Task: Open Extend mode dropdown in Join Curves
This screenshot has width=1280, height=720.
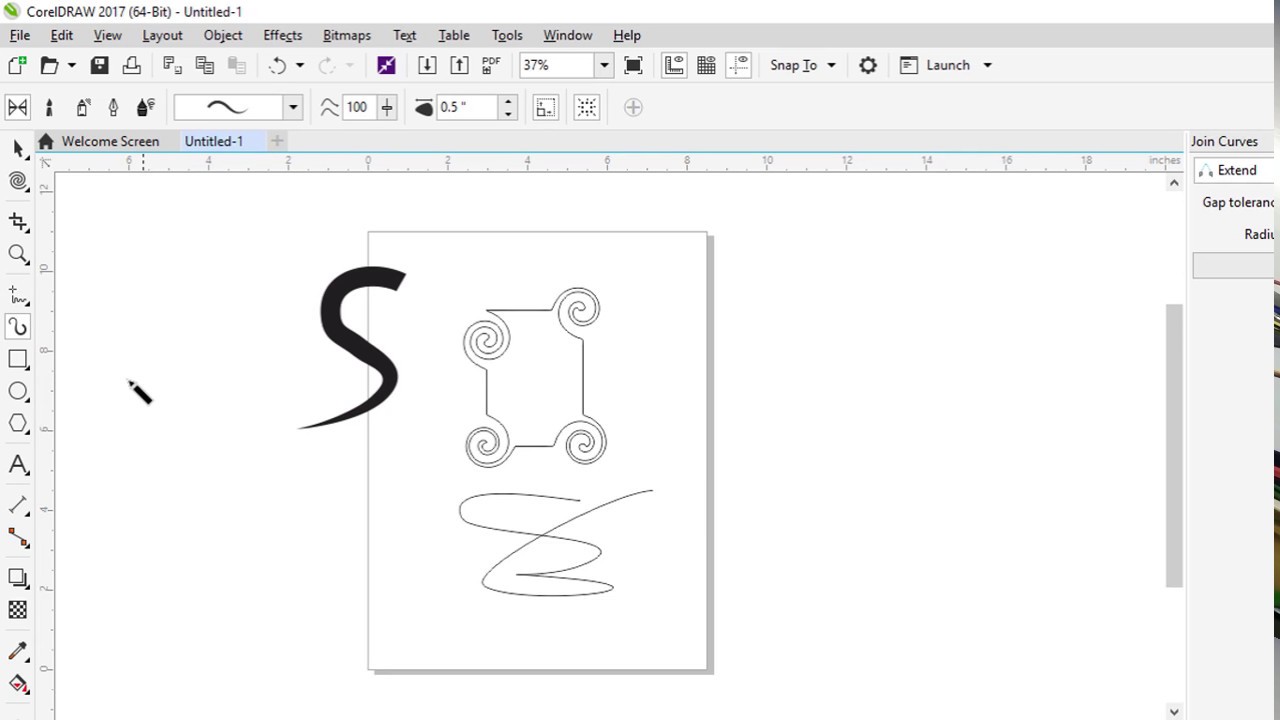Action: coord(1235,170)
